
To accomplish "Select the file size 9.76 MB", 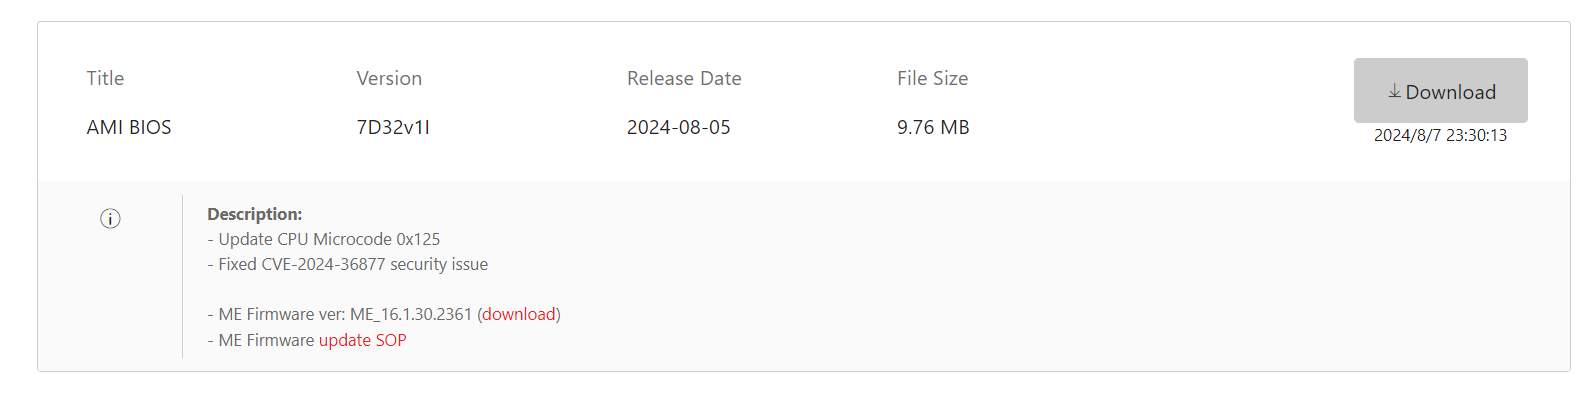I will coord(933,127).
